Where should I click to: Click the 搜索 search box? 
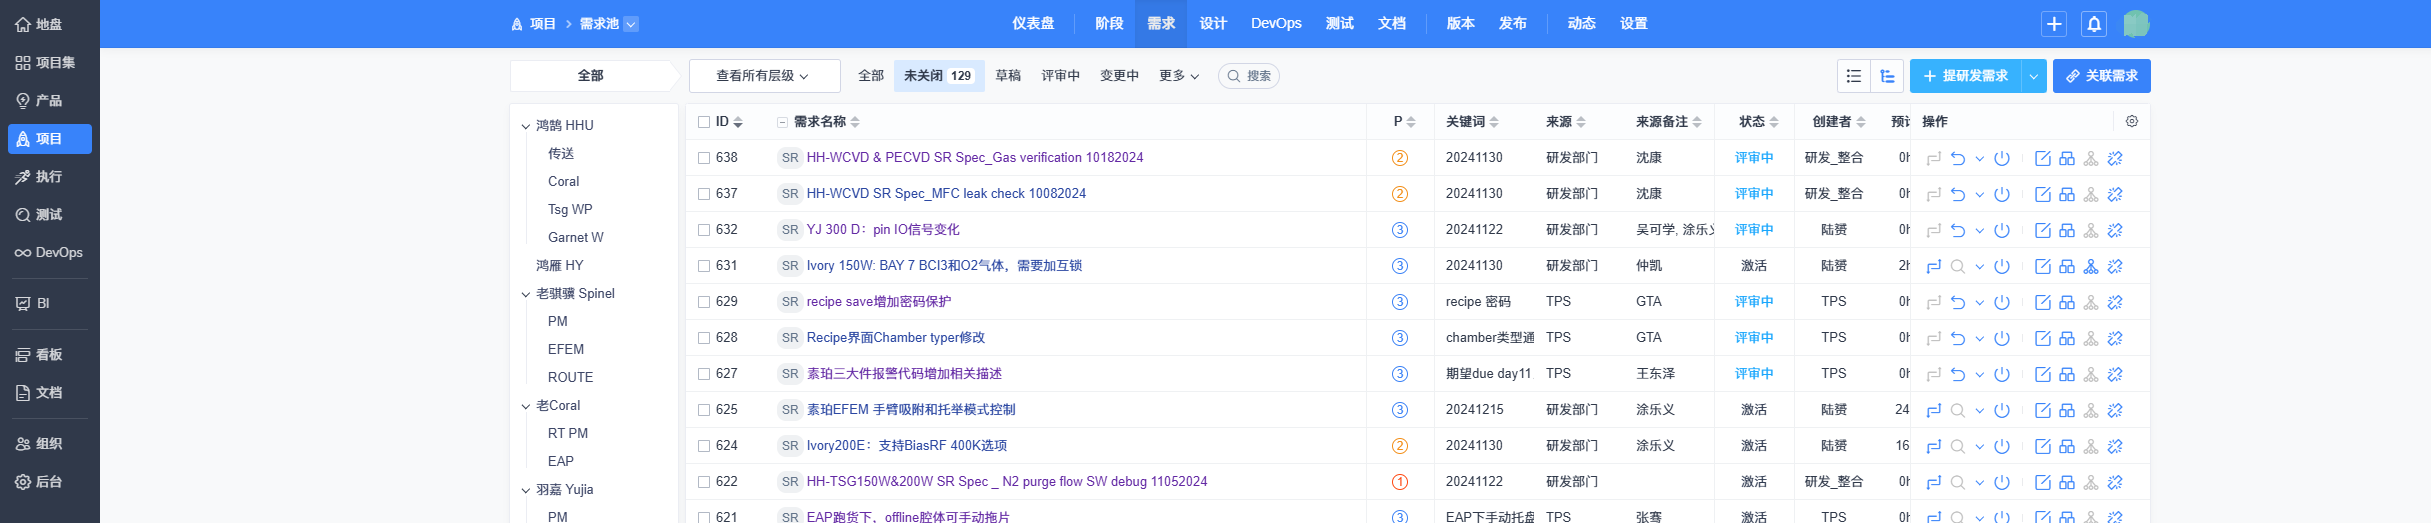(1249, 76)
